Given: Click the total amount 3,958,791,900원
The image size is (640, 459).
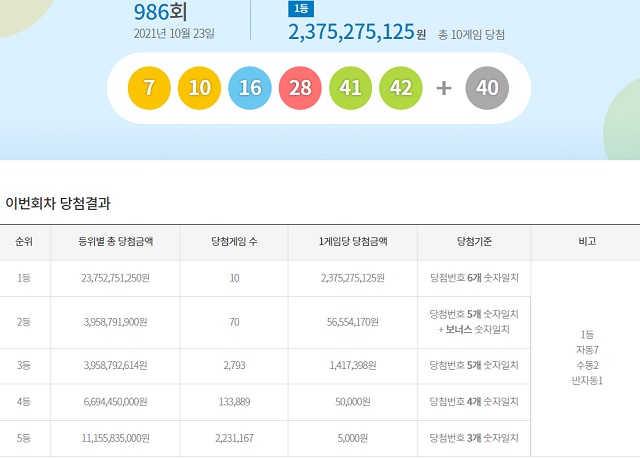Looking at the screenshot, I should pos(116,322).
